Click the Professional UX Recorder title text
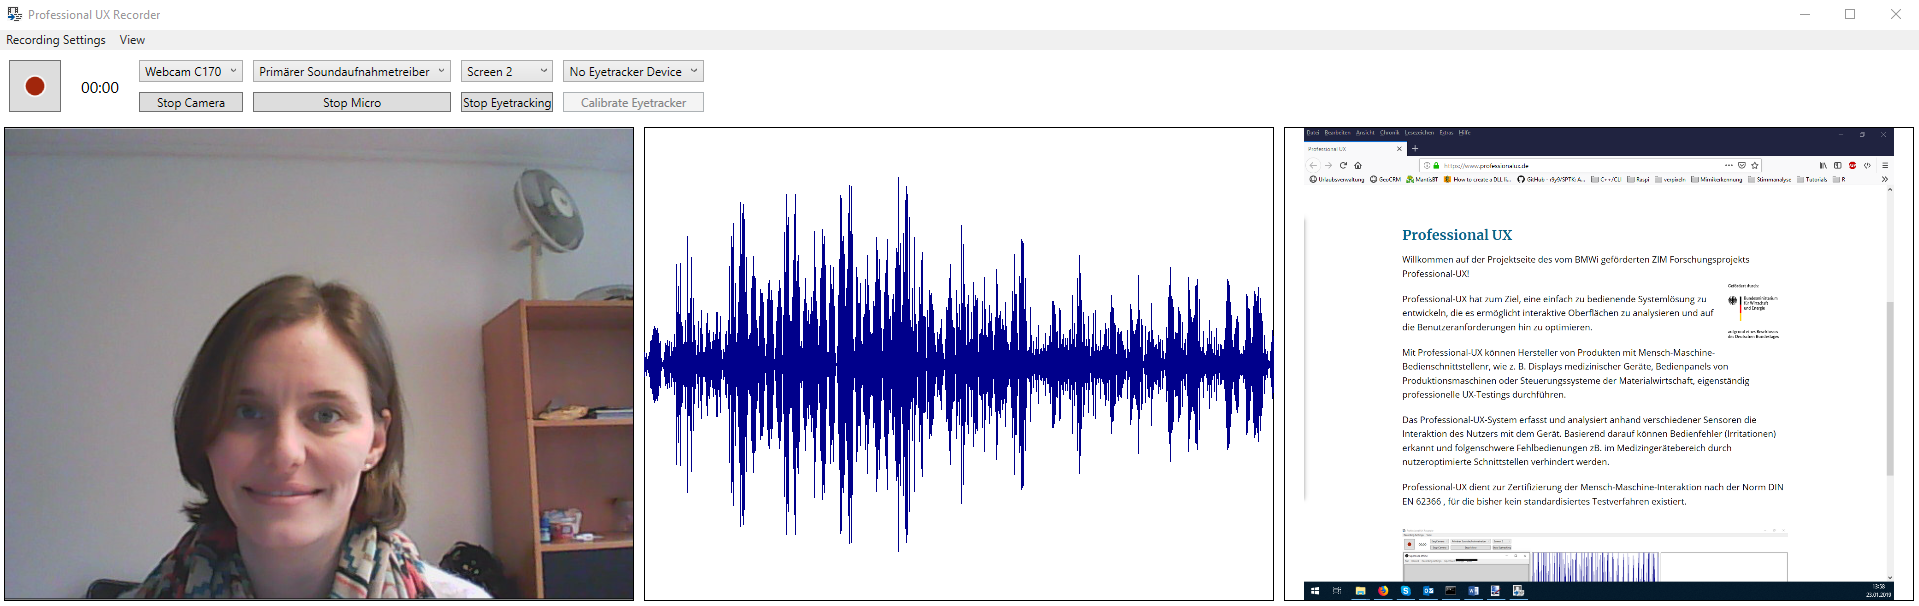The width and height of the screenshot is (1919, 606). [x=94, y=15]
